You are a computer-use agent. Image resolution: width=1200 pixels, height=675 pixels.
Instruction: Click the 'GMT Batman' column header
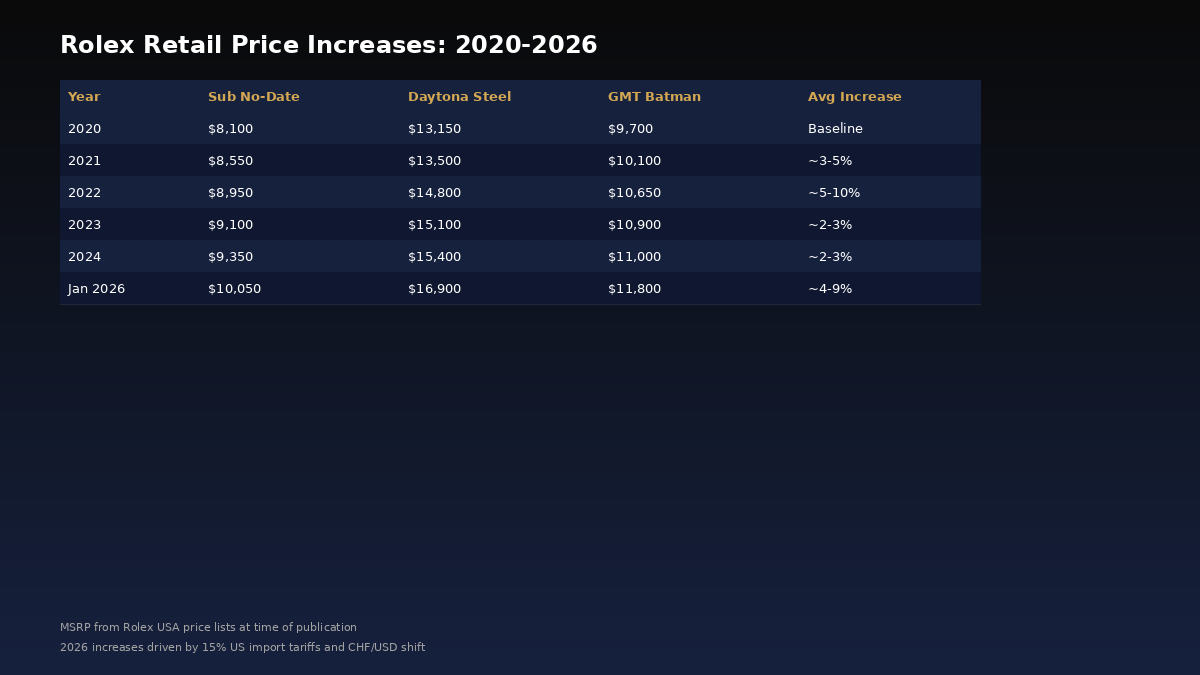[654, 97]
